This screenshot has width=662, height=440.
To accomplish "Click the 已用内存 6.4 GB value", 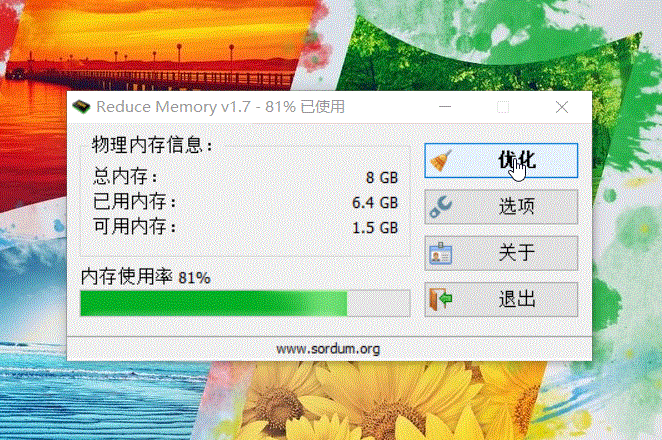I will pyautogui.click(x=375, y=203).
